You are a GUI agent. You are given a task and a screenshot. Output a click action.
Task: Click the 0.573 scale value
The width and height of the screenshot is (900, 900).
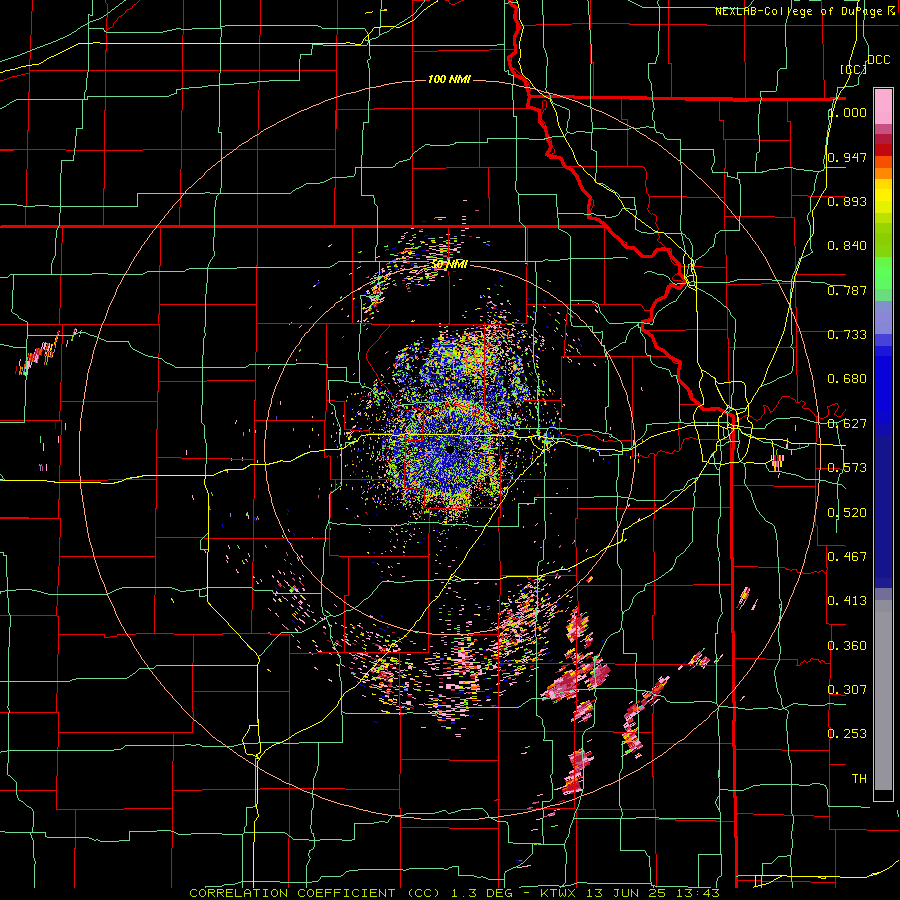pos(847,468)
